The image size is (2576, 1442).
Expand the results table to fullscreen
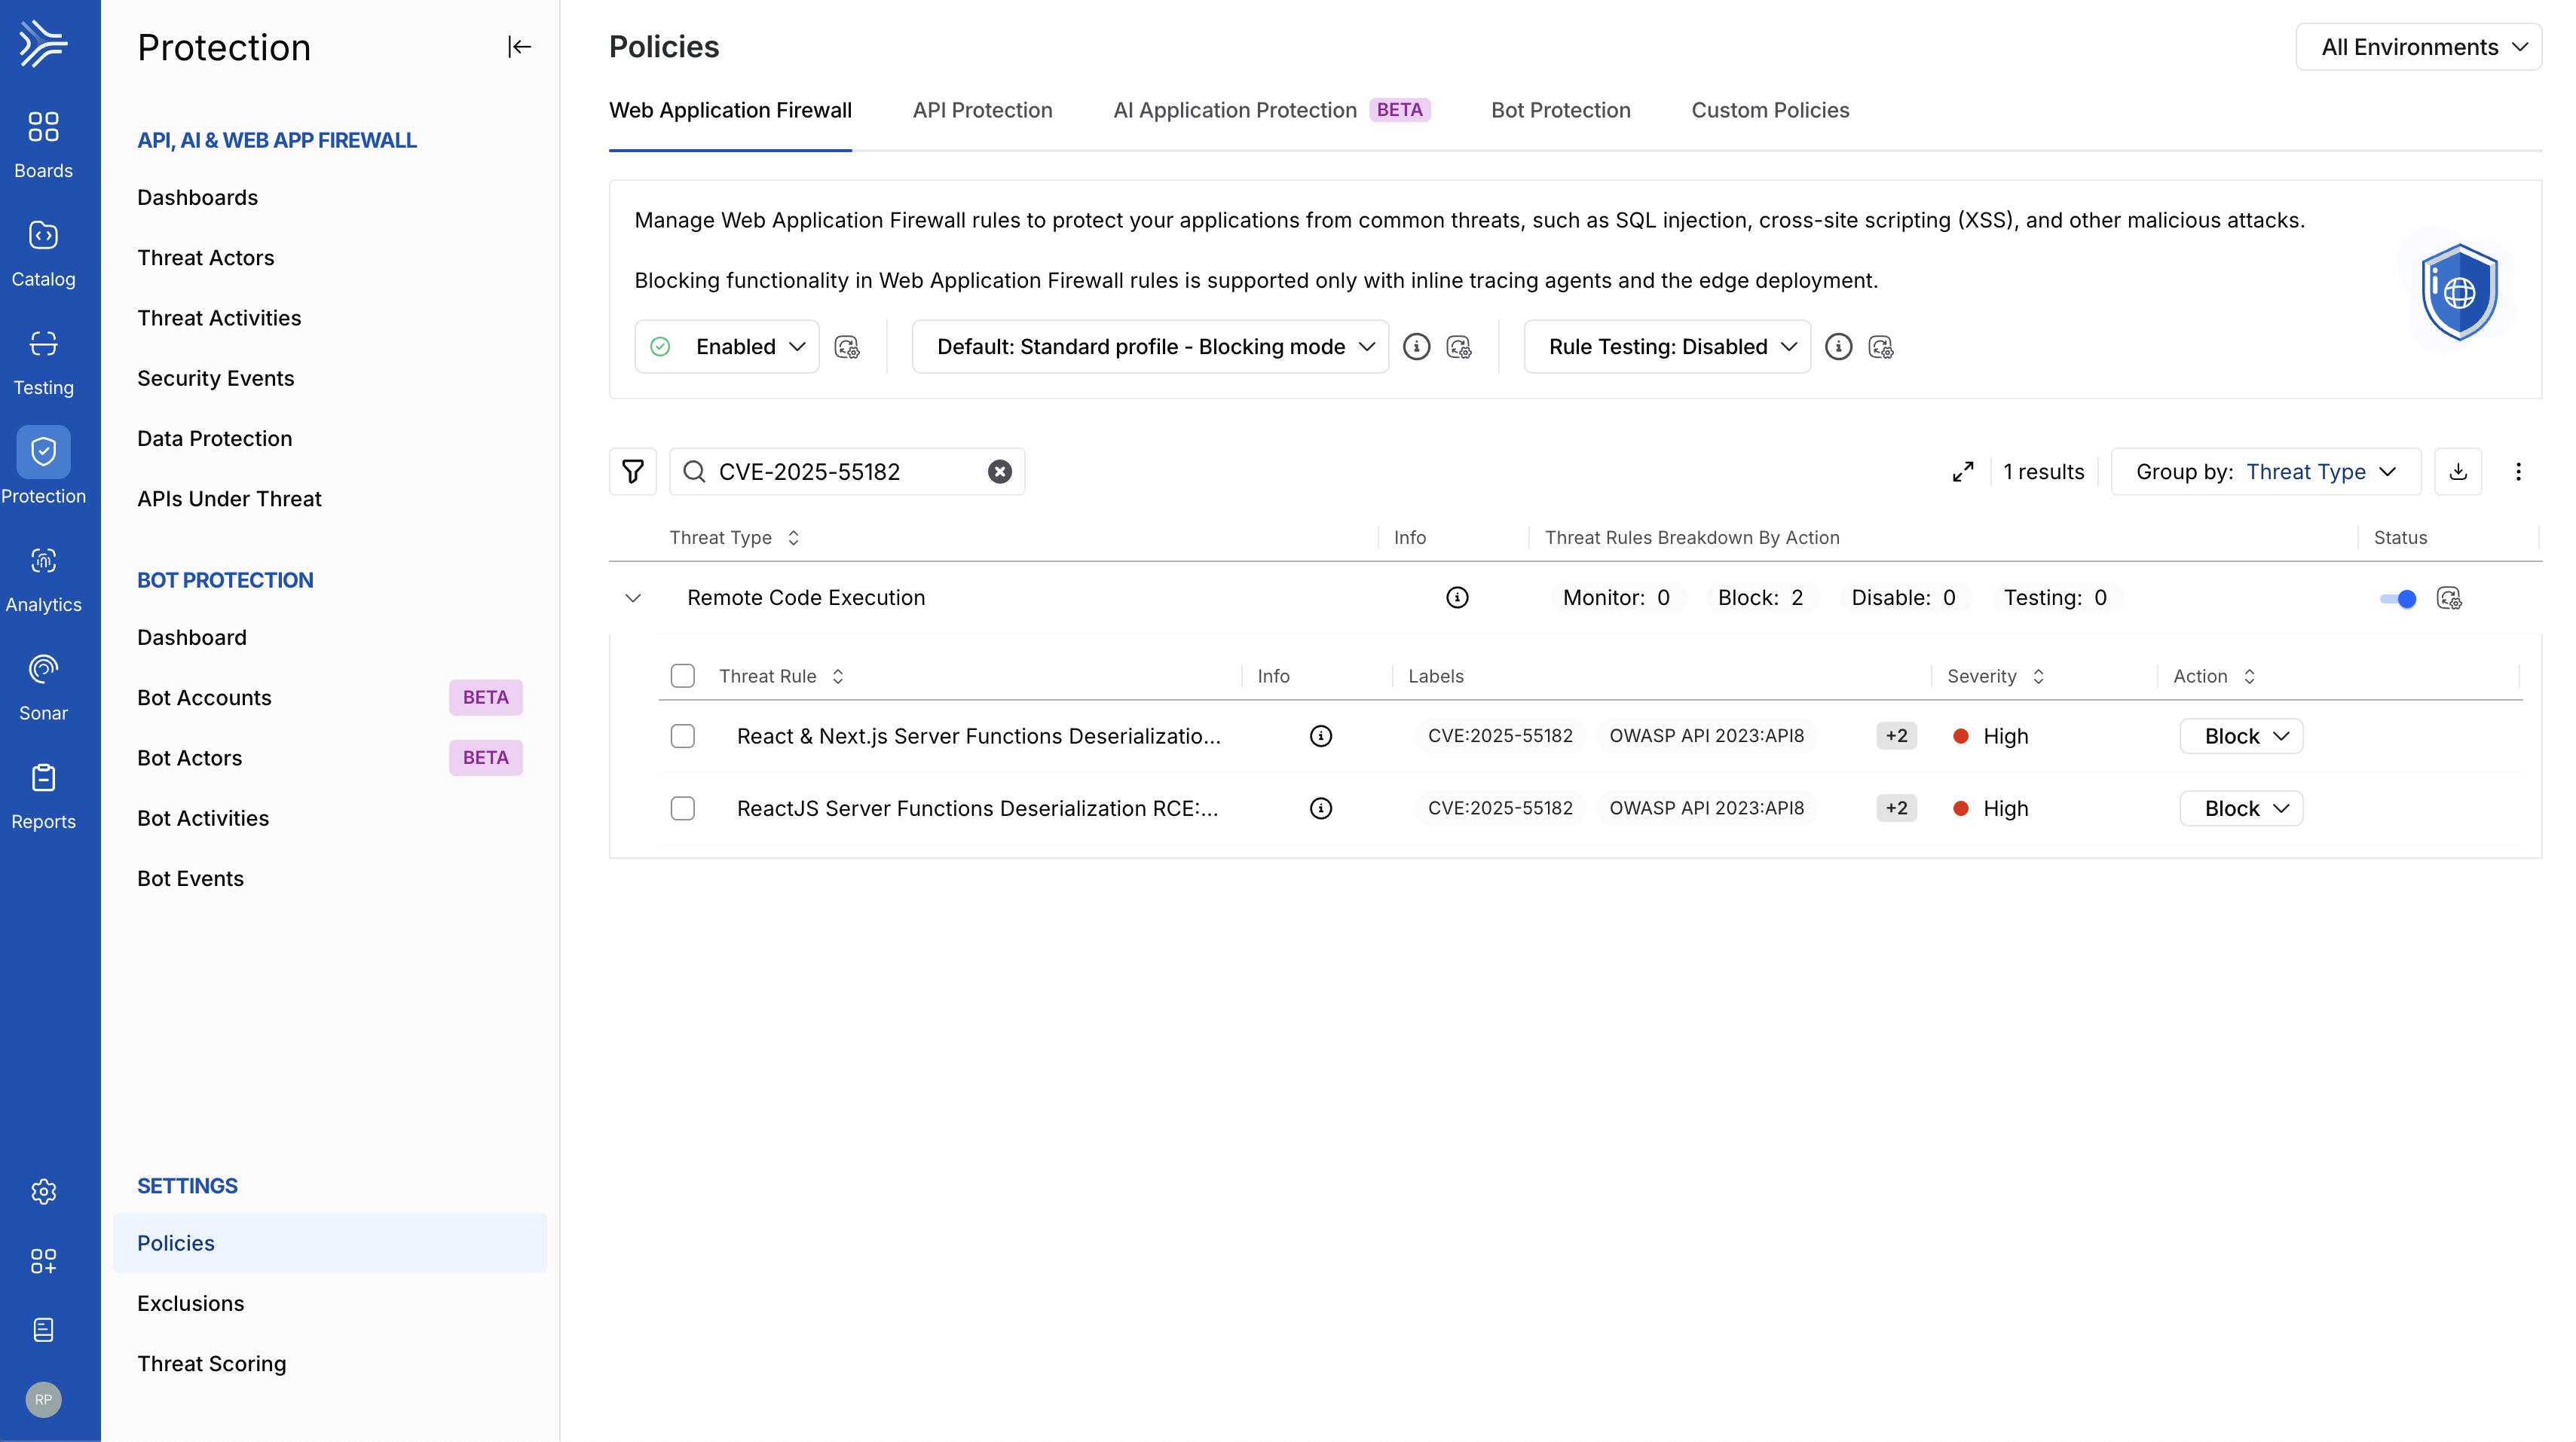point(1963,471)
